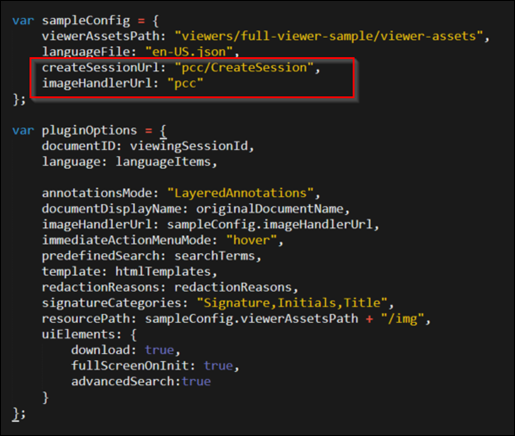Image resolution: width=515 pixels, height=436 pixels.
Task: Click the "/img" string in resourcePath
Action: [x=402, y=319]
